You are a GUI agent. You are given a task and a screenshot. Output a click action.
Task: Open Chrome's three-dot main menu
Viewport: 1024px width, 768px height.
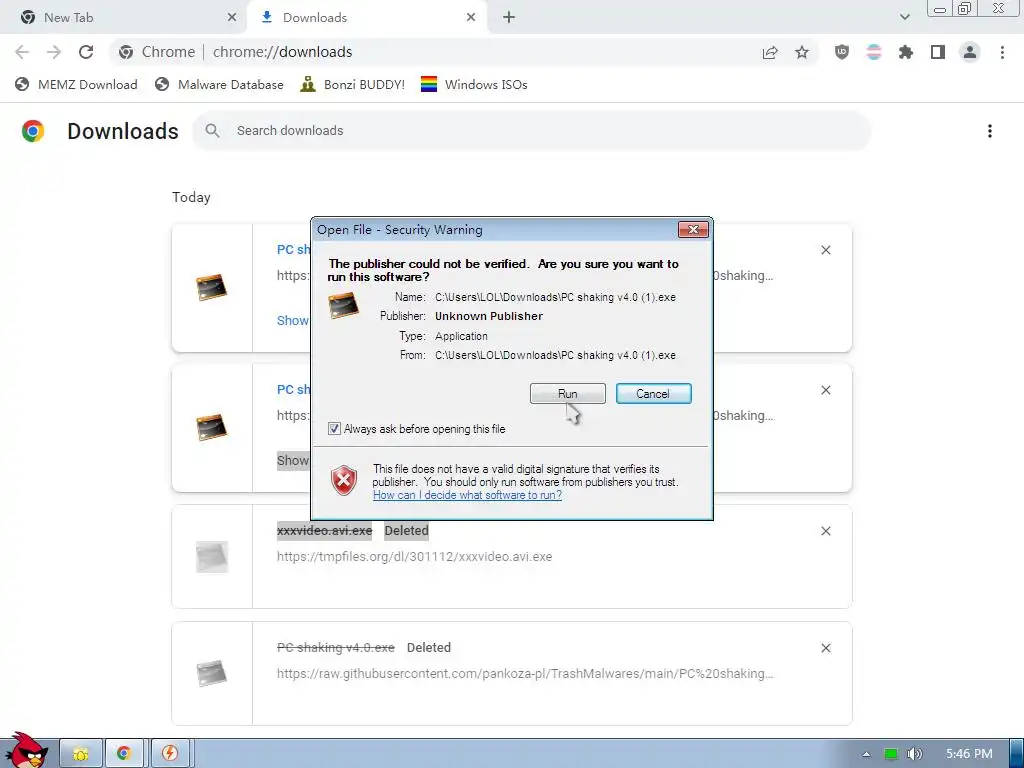tap(1002, 52)
